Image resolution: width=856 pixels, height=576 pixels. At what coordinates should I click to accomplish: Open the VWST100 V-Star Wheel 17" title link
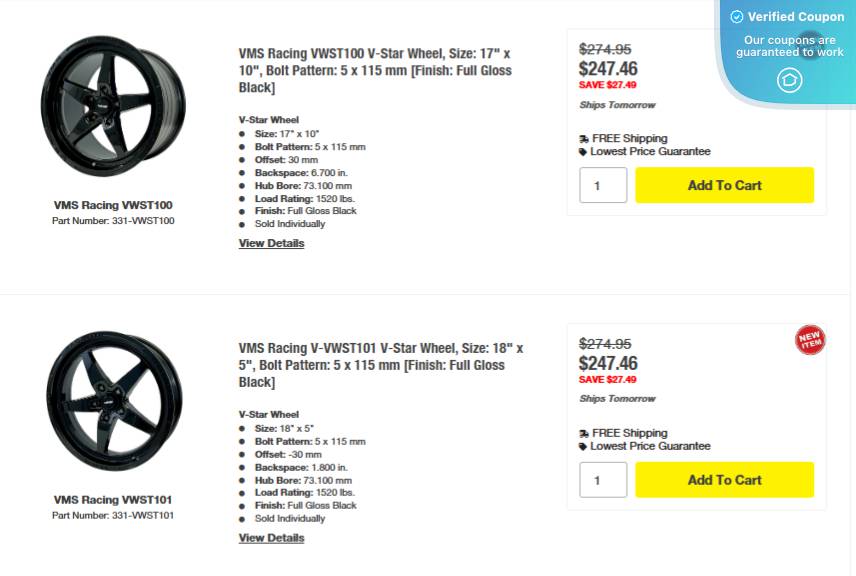click(375, 70)
